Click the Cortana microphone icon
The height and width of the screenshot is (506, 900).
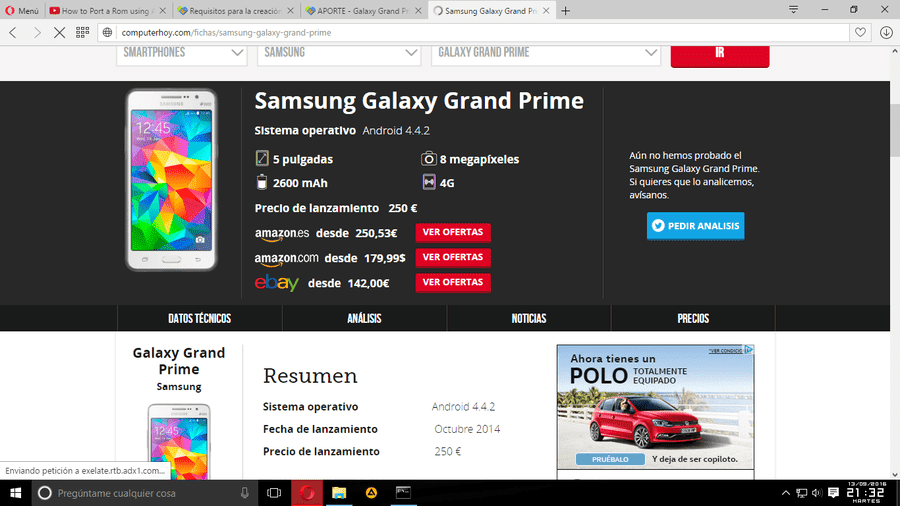point(245,493)
